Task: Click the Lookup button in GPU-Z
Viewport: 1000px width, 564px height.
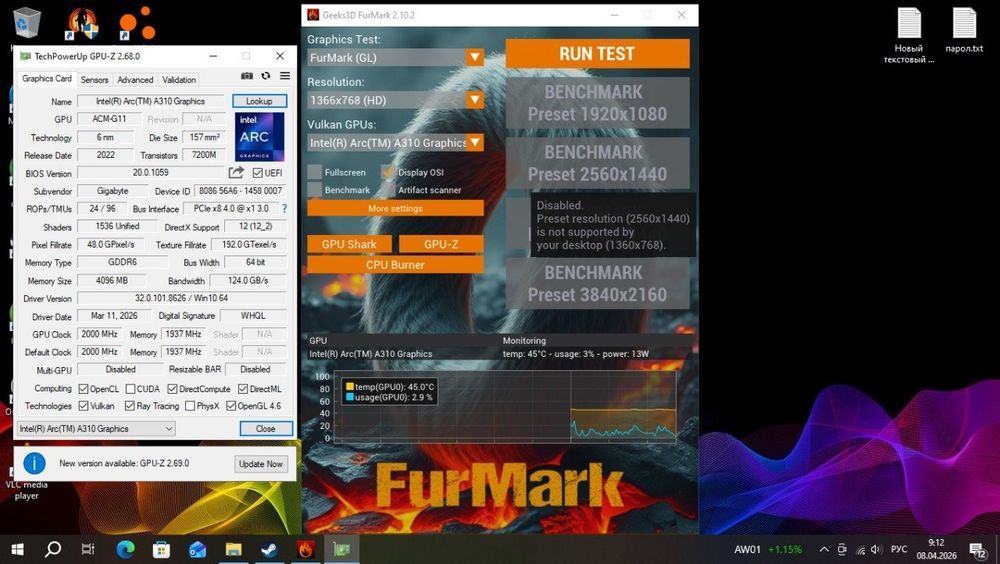Action: (259, 101)
